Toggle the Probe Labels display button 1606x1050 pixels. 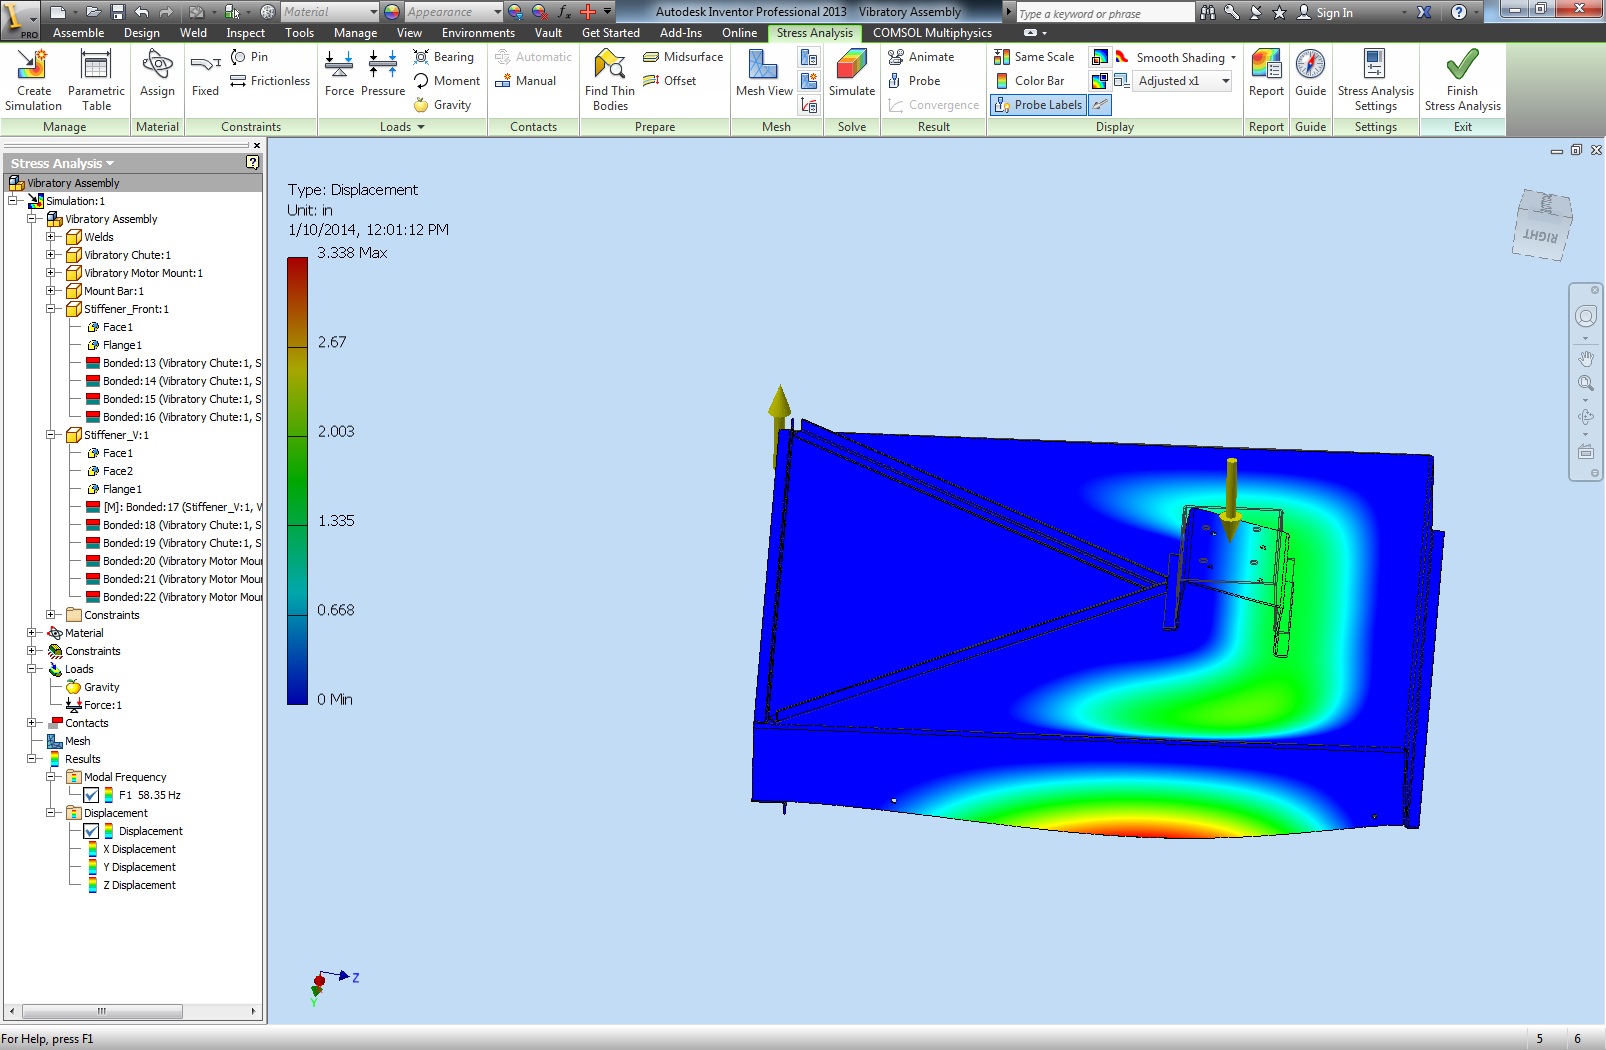1038,105
